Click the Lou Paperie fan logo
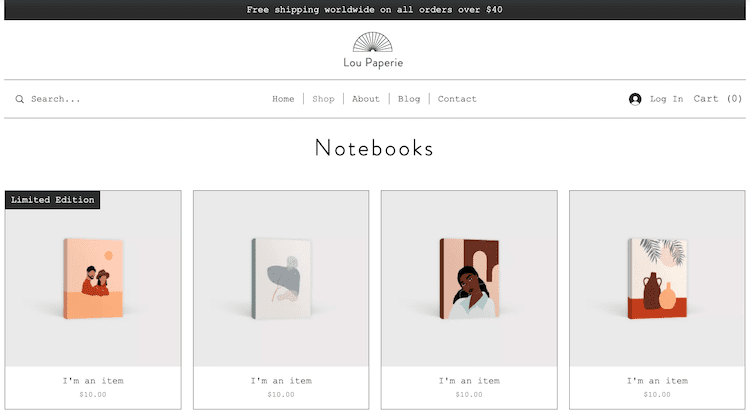Screen dimensions: 750x413 (x=373, y=42)
